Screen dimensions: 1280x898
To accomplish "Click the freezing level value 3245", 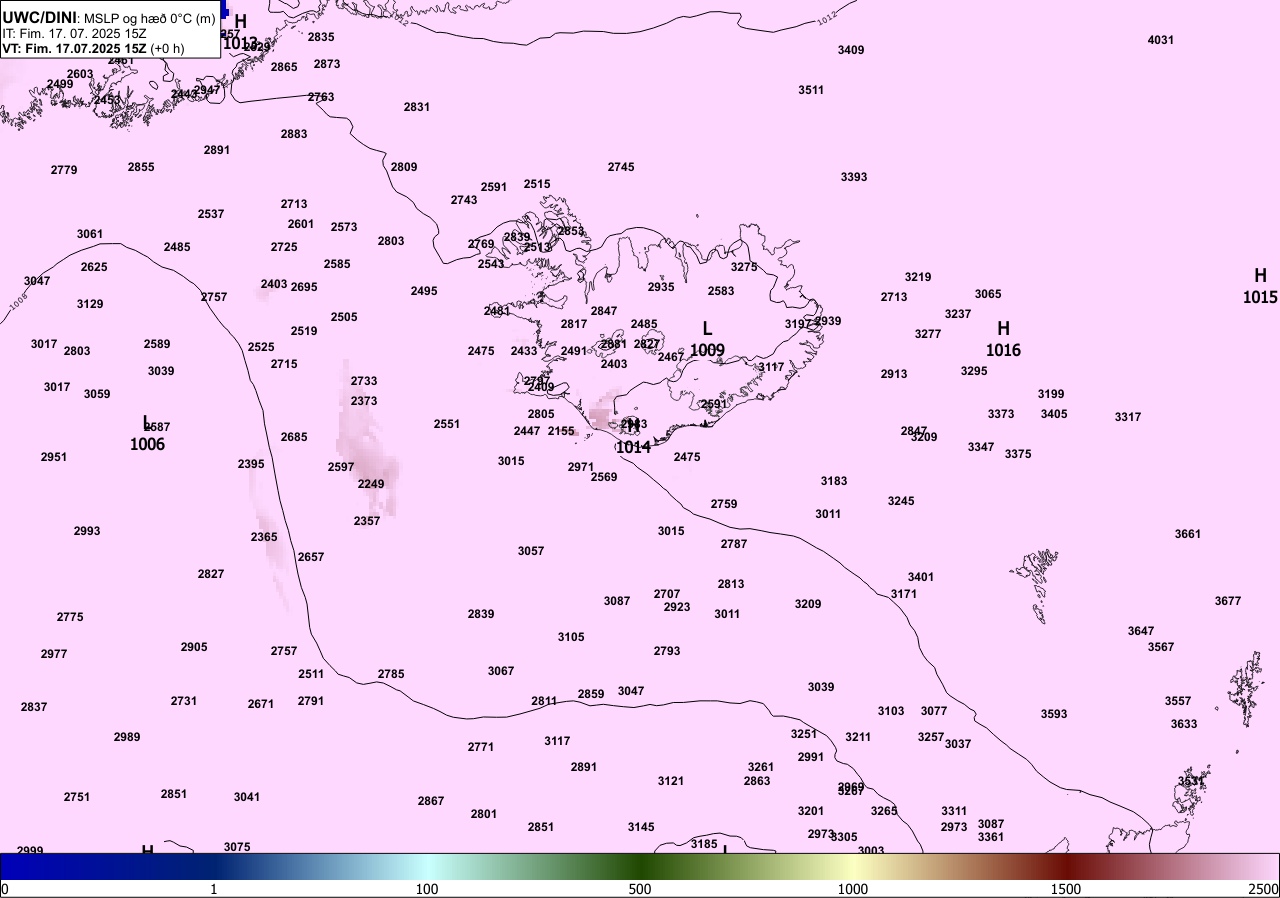I will pyautogui.click(x=901, y=501).
